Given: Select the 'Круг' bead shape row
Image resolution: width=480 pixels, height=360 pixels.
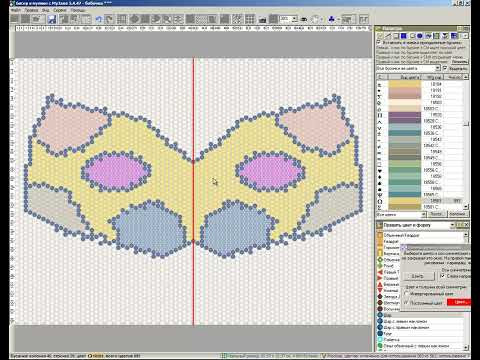Looking at the screenshot, I should pyautogui.click(x=420, y=333).
